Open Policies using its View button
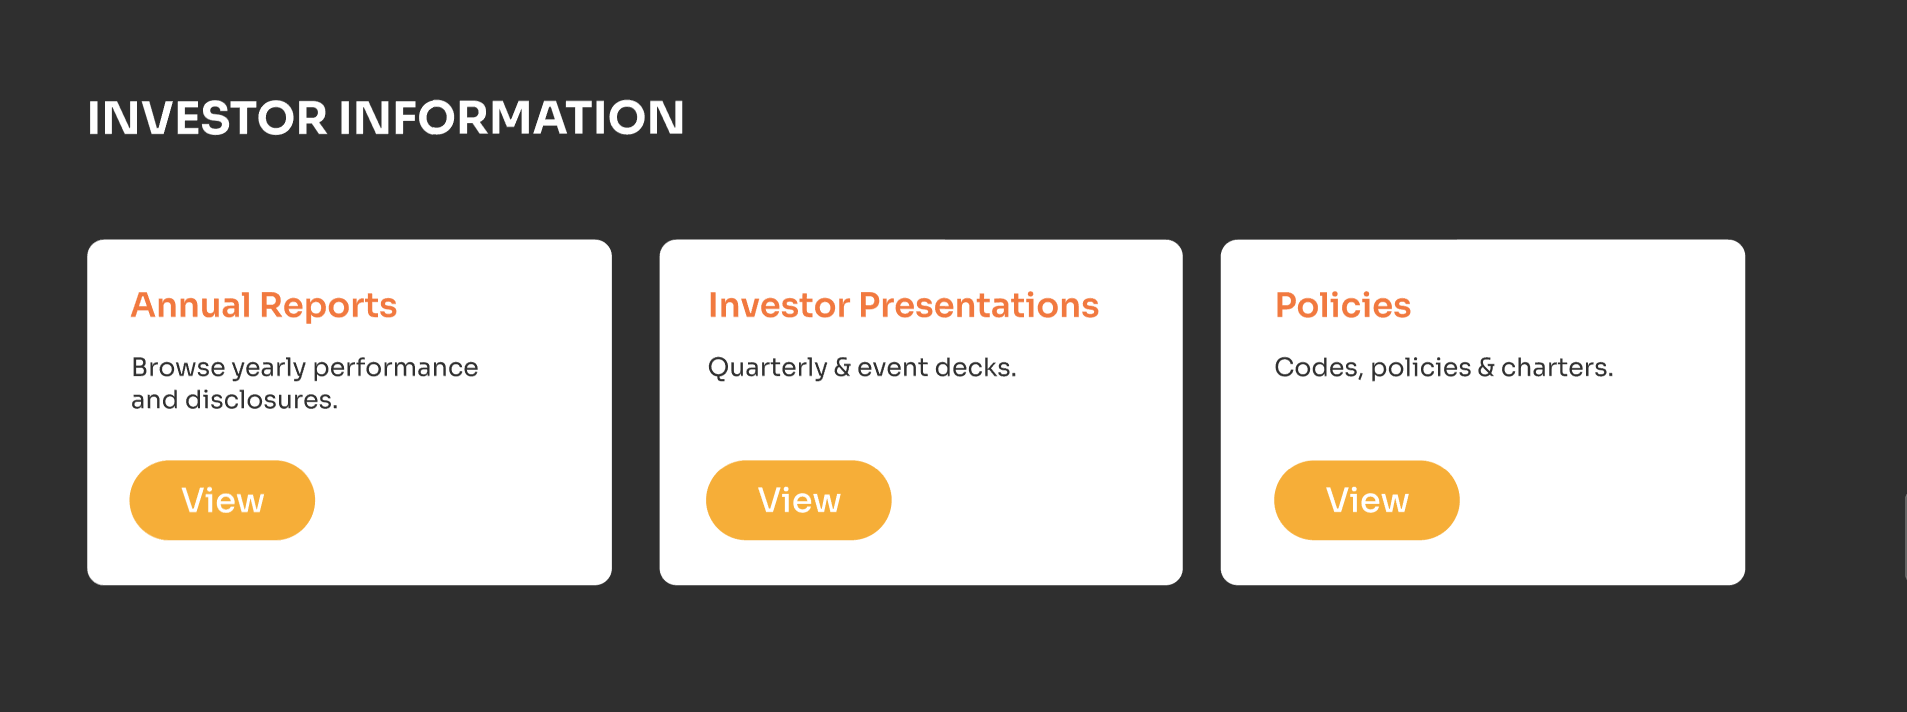 (x=1366, y=500)
